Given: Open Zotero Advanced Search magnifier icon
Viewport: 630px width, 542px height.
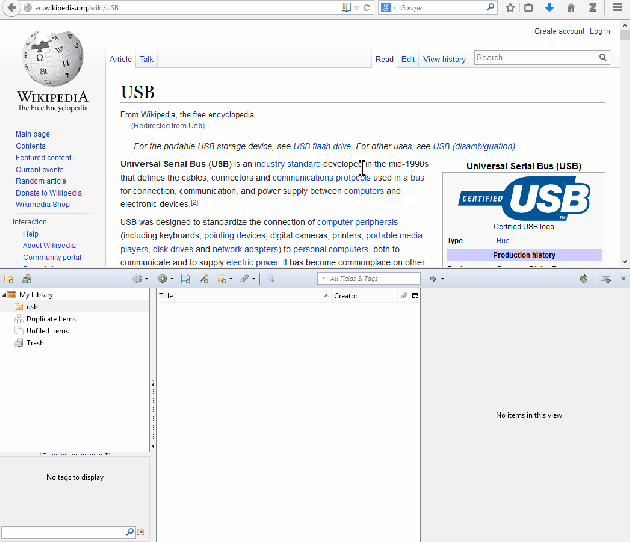Looking at the screenshot, I should point(270,279).
